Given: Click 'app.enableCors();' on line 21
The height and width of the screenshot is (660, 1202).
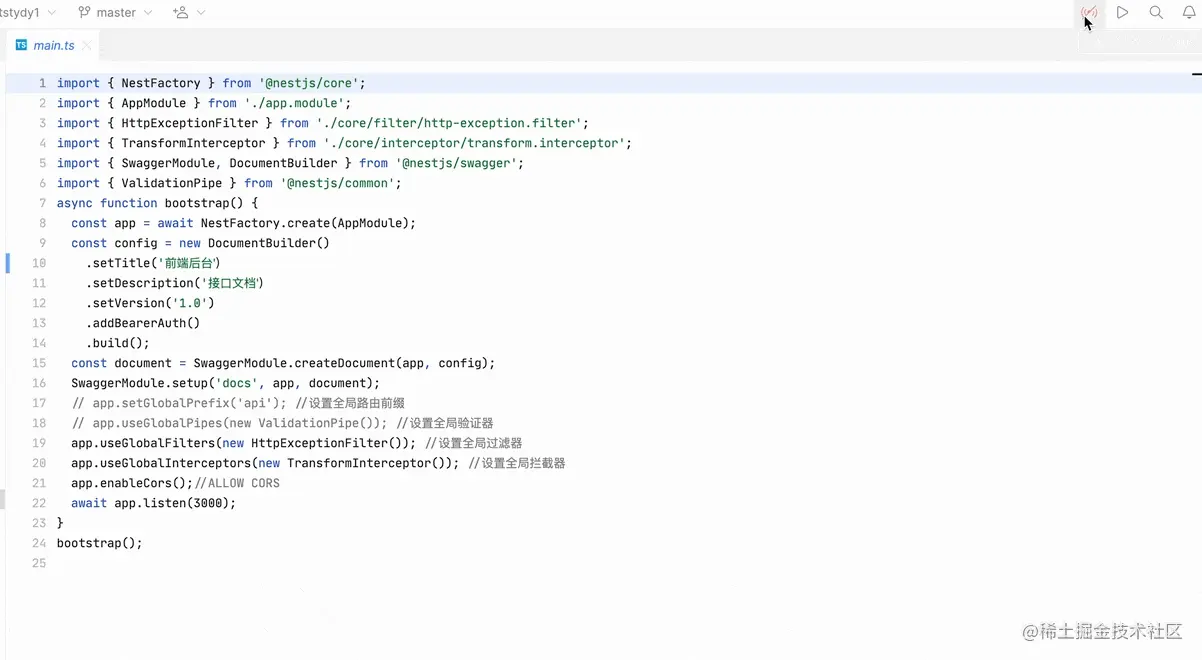Looking at the screenshot, I should point(132,483).
